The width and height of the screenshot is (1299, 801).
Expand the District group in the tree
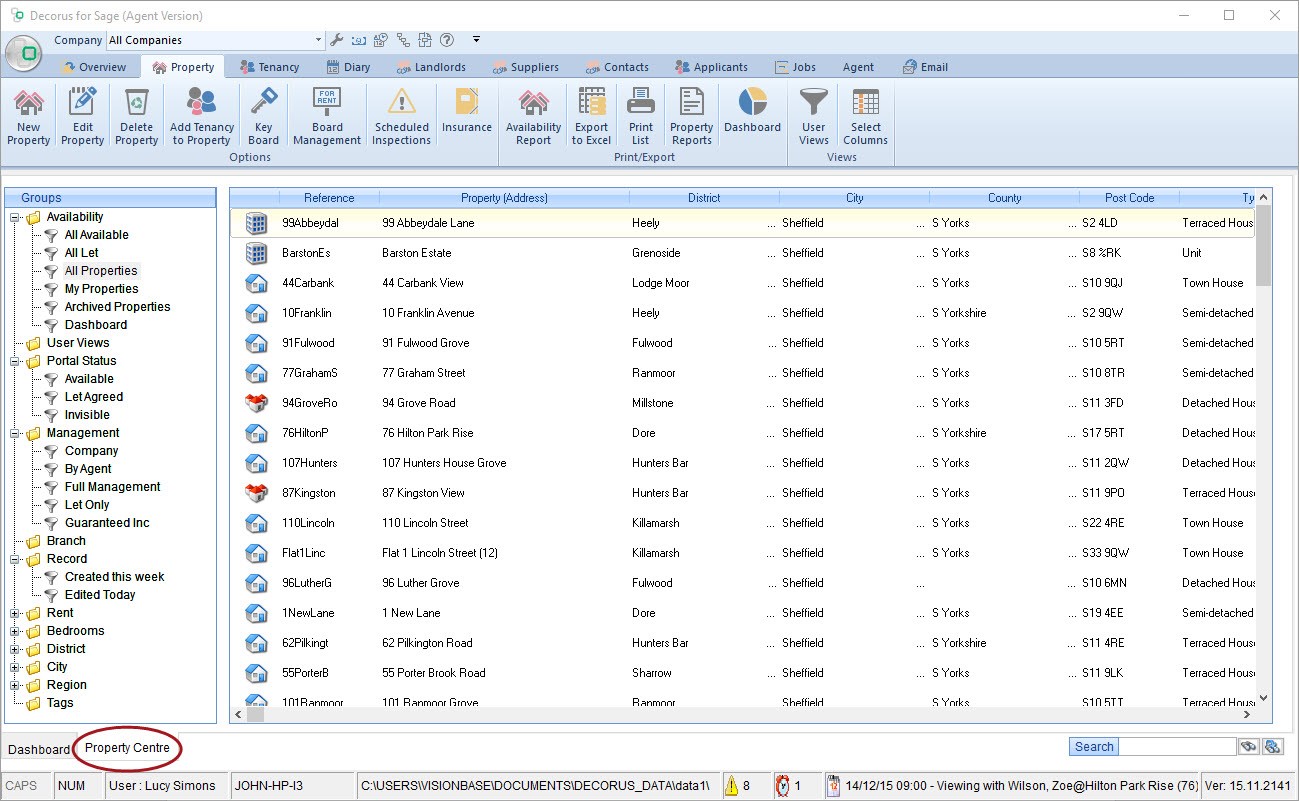tap(15, 649)
